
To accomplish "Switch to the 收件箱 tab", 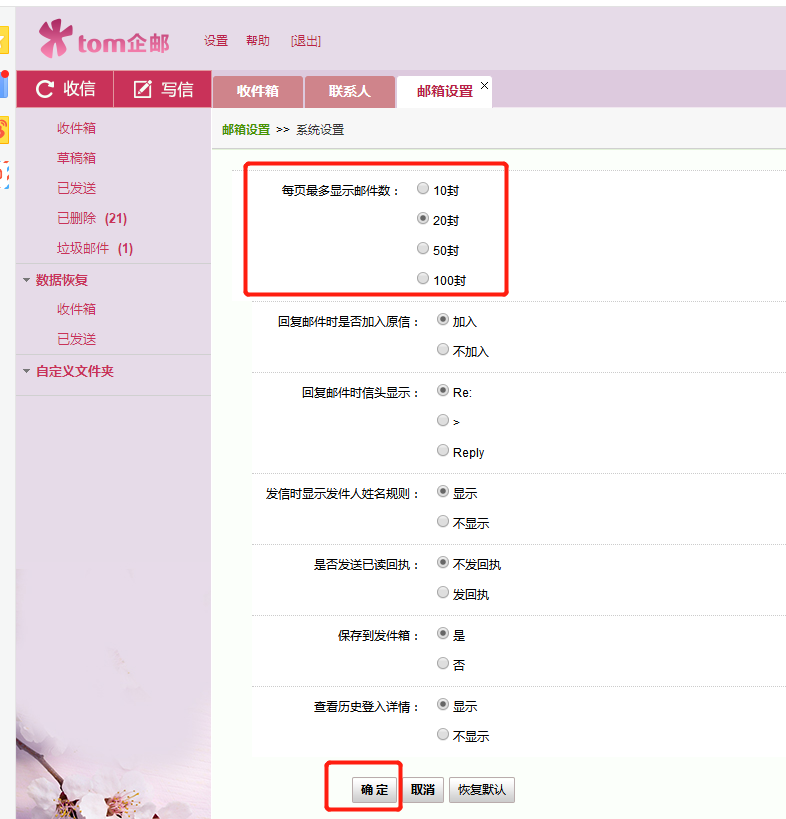I will pyautogui.click(x=258, y=91).
